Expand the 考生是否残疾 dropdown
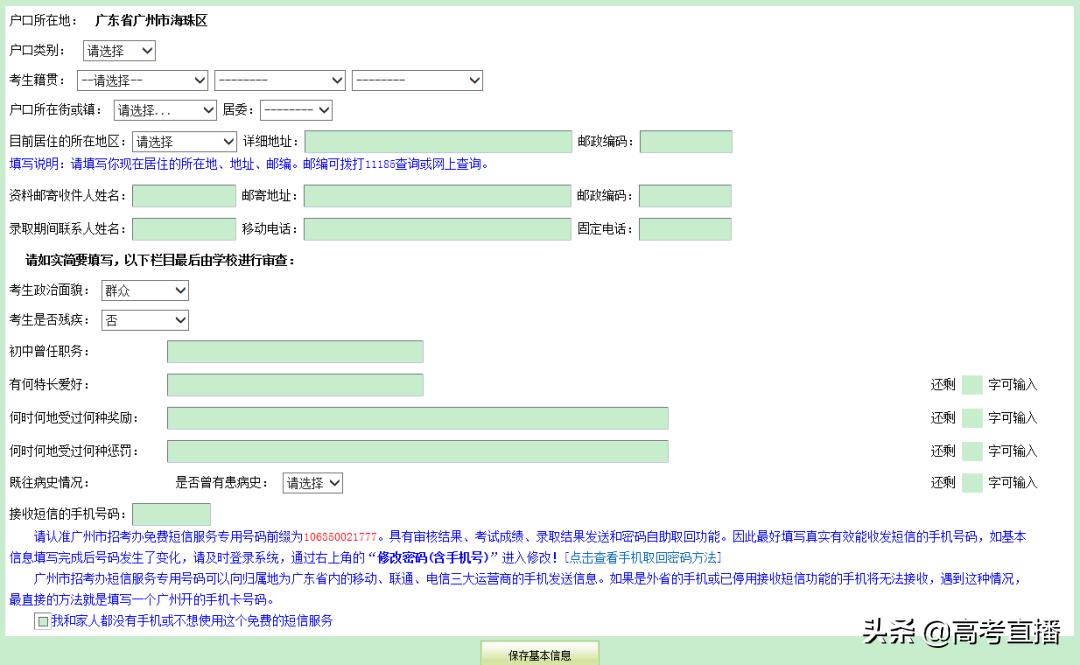 click(x=145, y=320)
